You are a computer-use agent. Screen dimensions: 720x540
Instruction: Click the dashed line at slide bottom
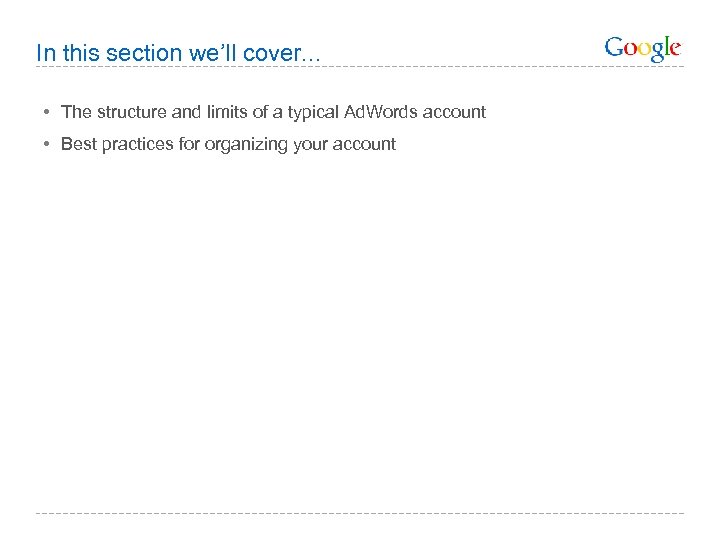pos(360,514)
